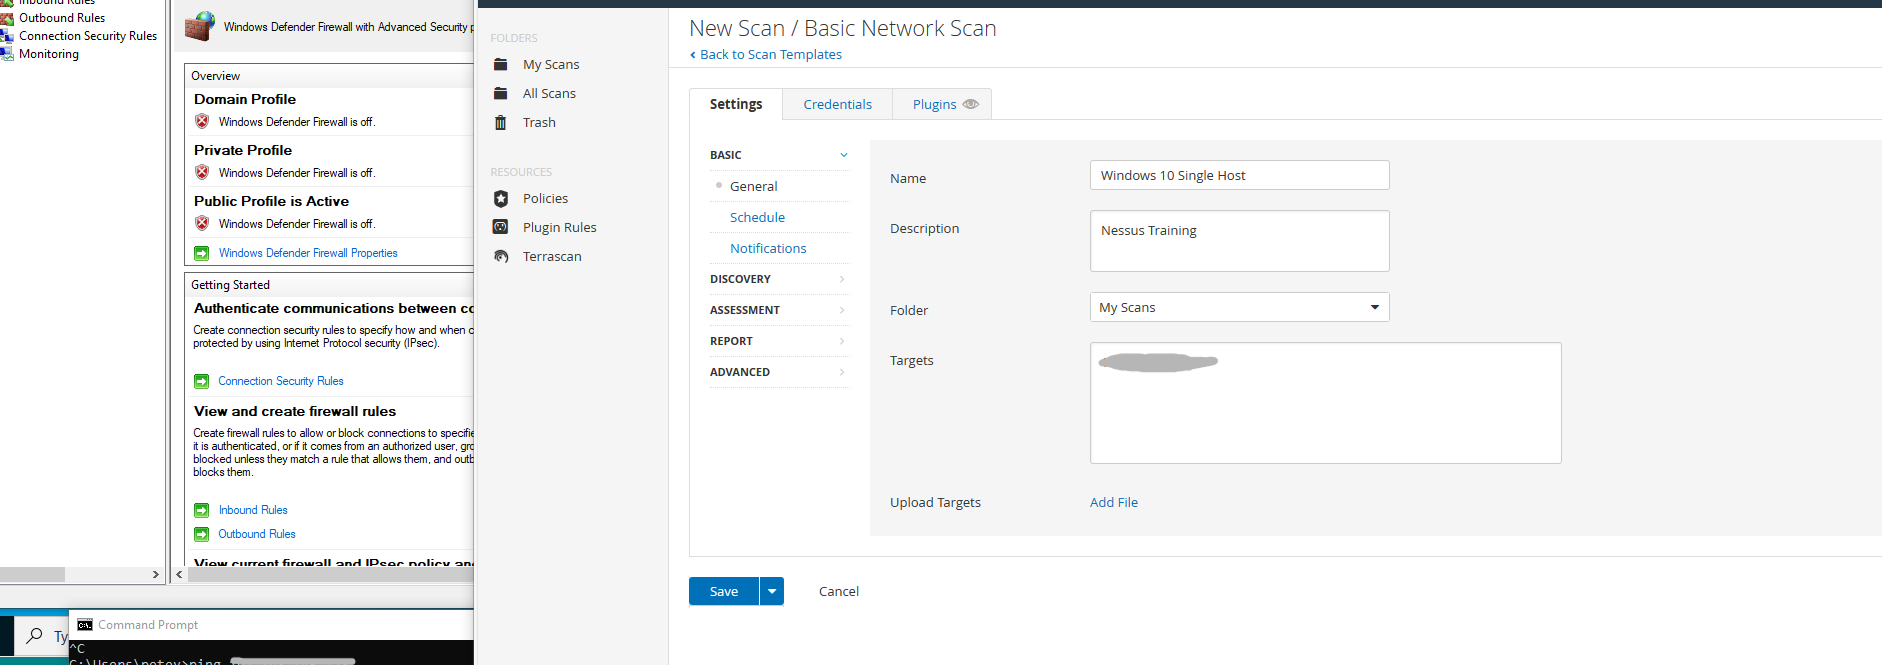The image size is (1882, 665).
Task: Open Plugin Rules in the sidebar
Action: point(559,227)
